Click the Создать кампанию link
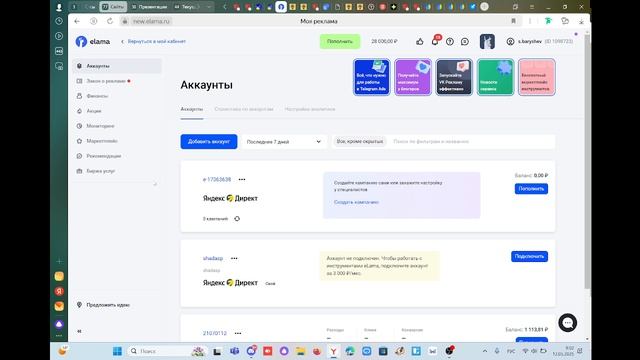640x360 pixels. click(x=356, y=202)
